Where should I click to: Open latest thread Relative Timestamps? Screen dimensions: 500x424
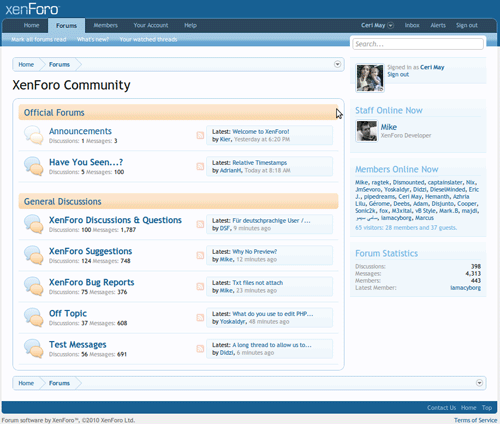[260, 163]
